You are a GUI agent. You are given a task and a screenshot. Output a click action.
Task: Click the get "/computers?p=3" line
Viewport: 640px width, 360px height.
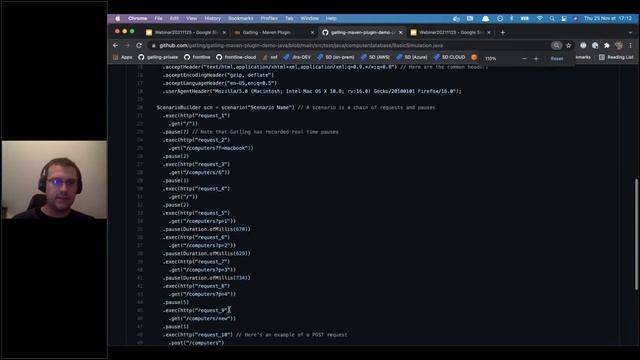pyautogui.click(x=202, y=270)
